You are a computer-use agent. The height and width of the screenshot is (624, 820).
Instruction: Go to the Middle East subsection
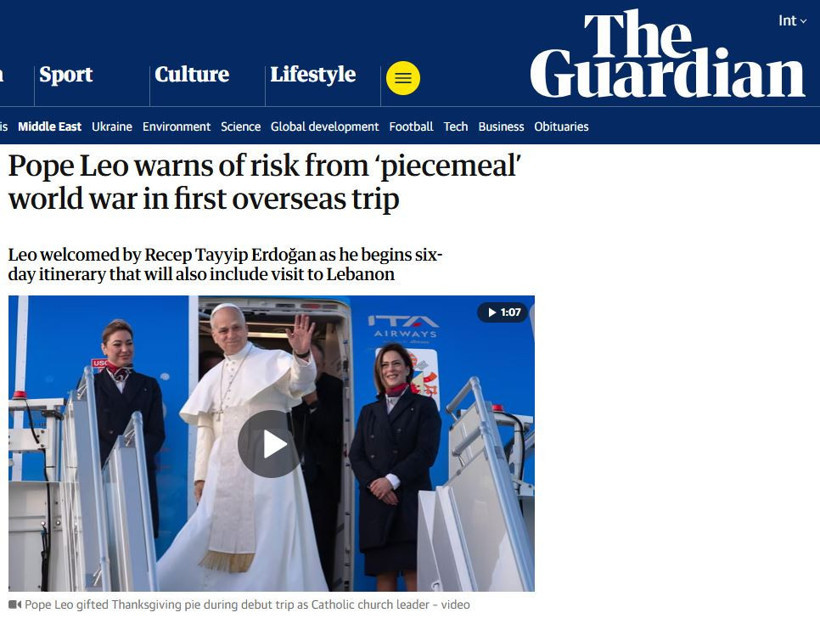[50, 127]
